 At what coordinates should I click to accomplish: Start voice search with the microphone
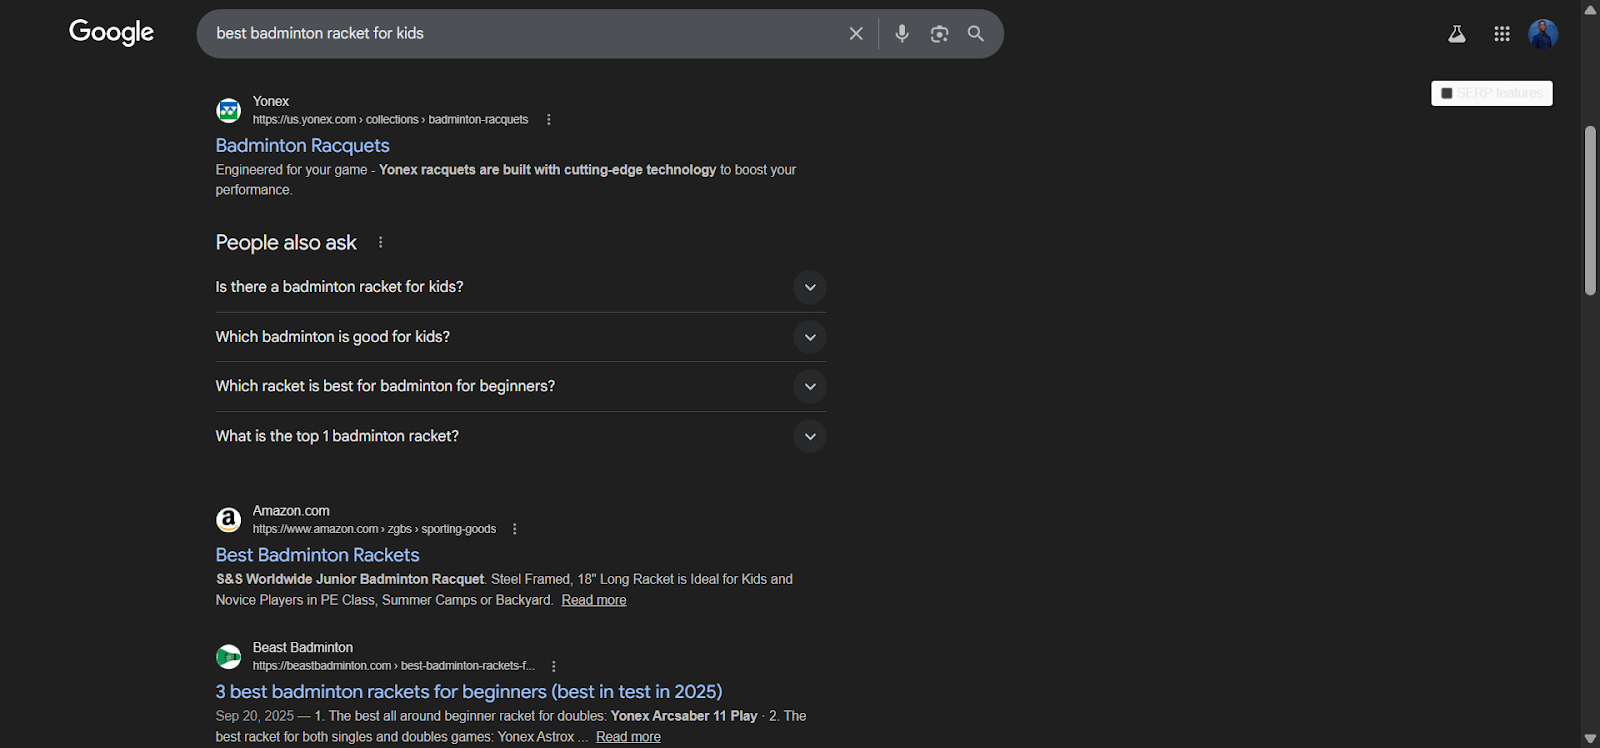coord(902,34)
